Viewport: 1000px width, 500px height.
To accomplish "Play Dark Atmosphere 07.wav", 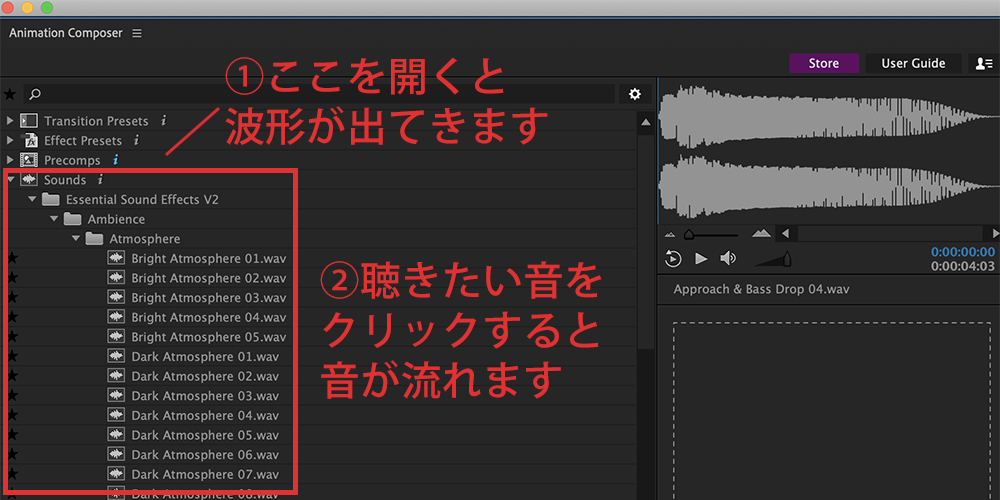I will point(205,474).
